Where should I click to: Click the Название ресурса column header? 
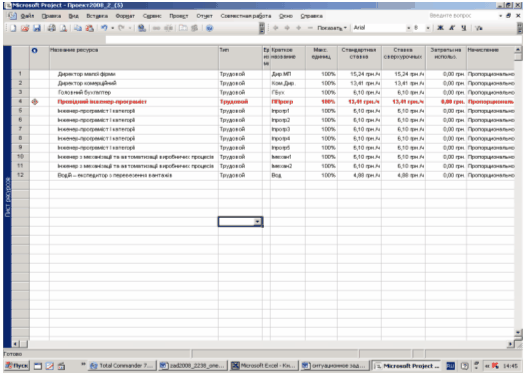tap(134, 58)
